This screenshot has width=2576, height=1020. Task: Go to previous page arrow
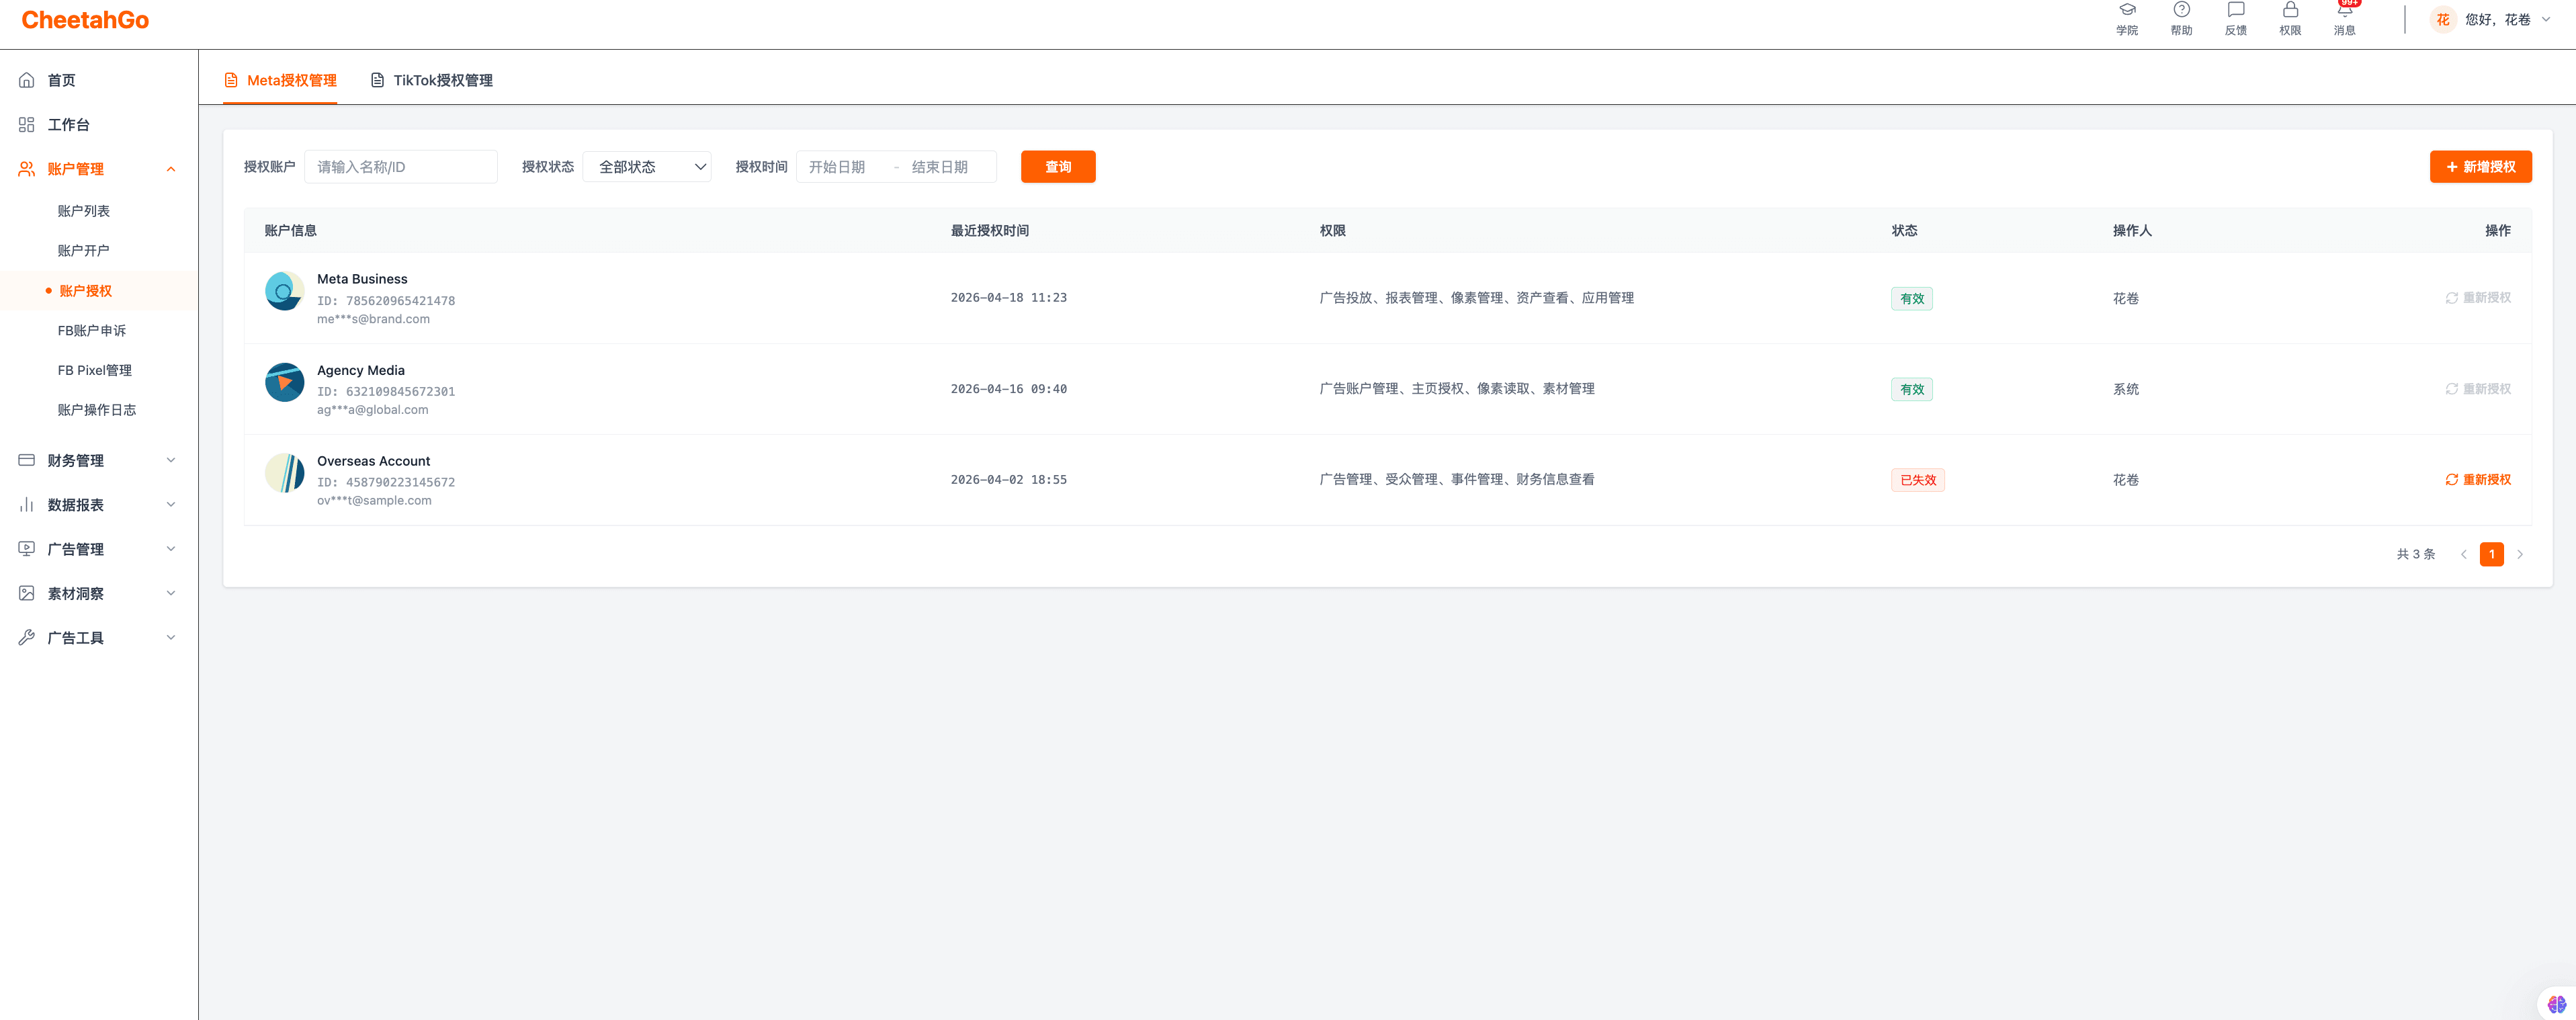coord(2463,554)
